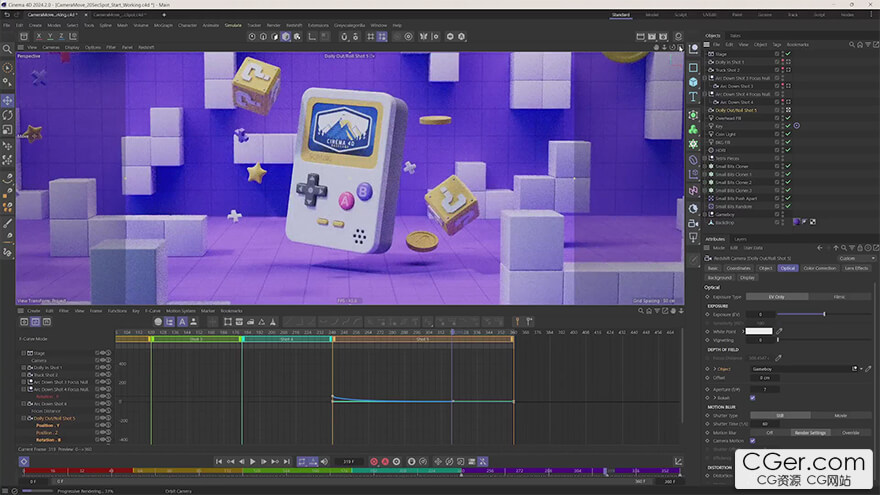Set Shutter Type to Movie
Image resolution: width=880 pixels, height=495 pixels.
tap(840, 416)
